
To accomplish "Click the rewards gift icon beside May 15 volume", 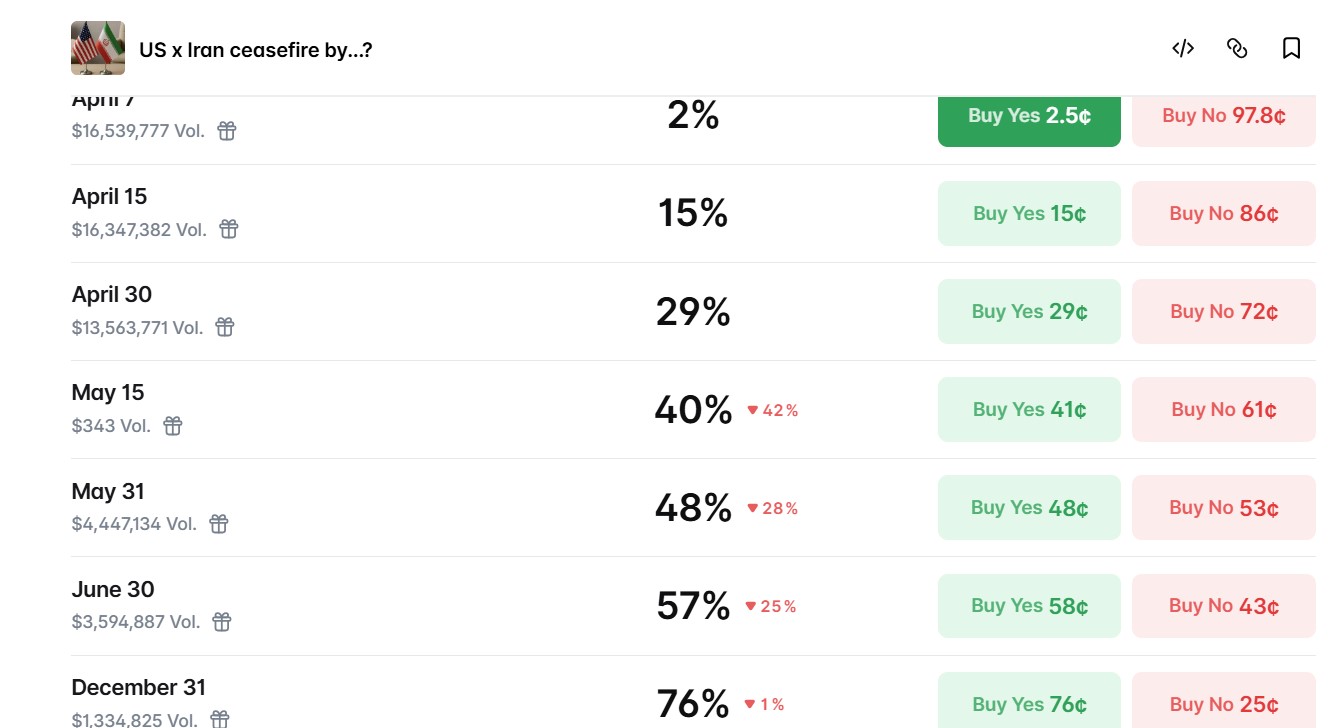I will 173,426.
